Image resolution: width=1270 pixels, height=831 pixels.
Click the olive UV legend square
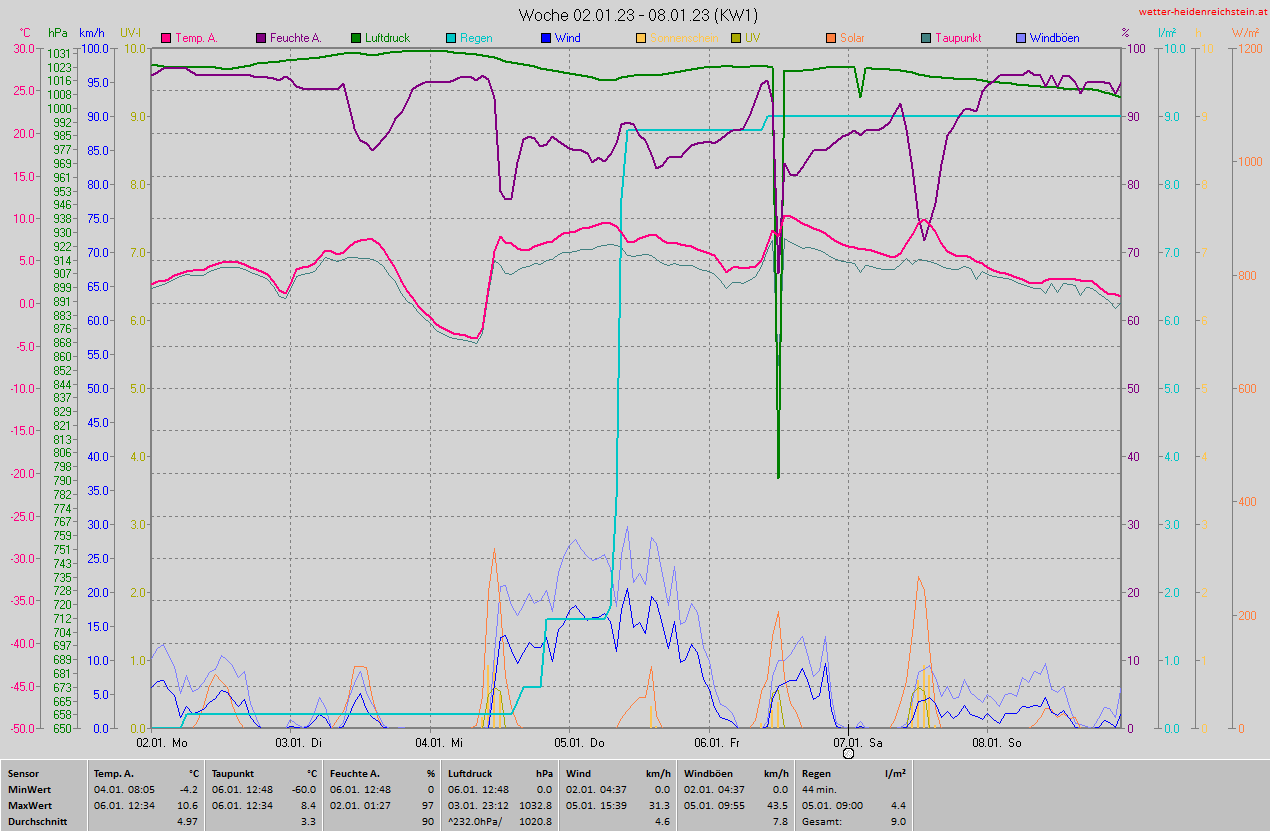pos(736,39)
